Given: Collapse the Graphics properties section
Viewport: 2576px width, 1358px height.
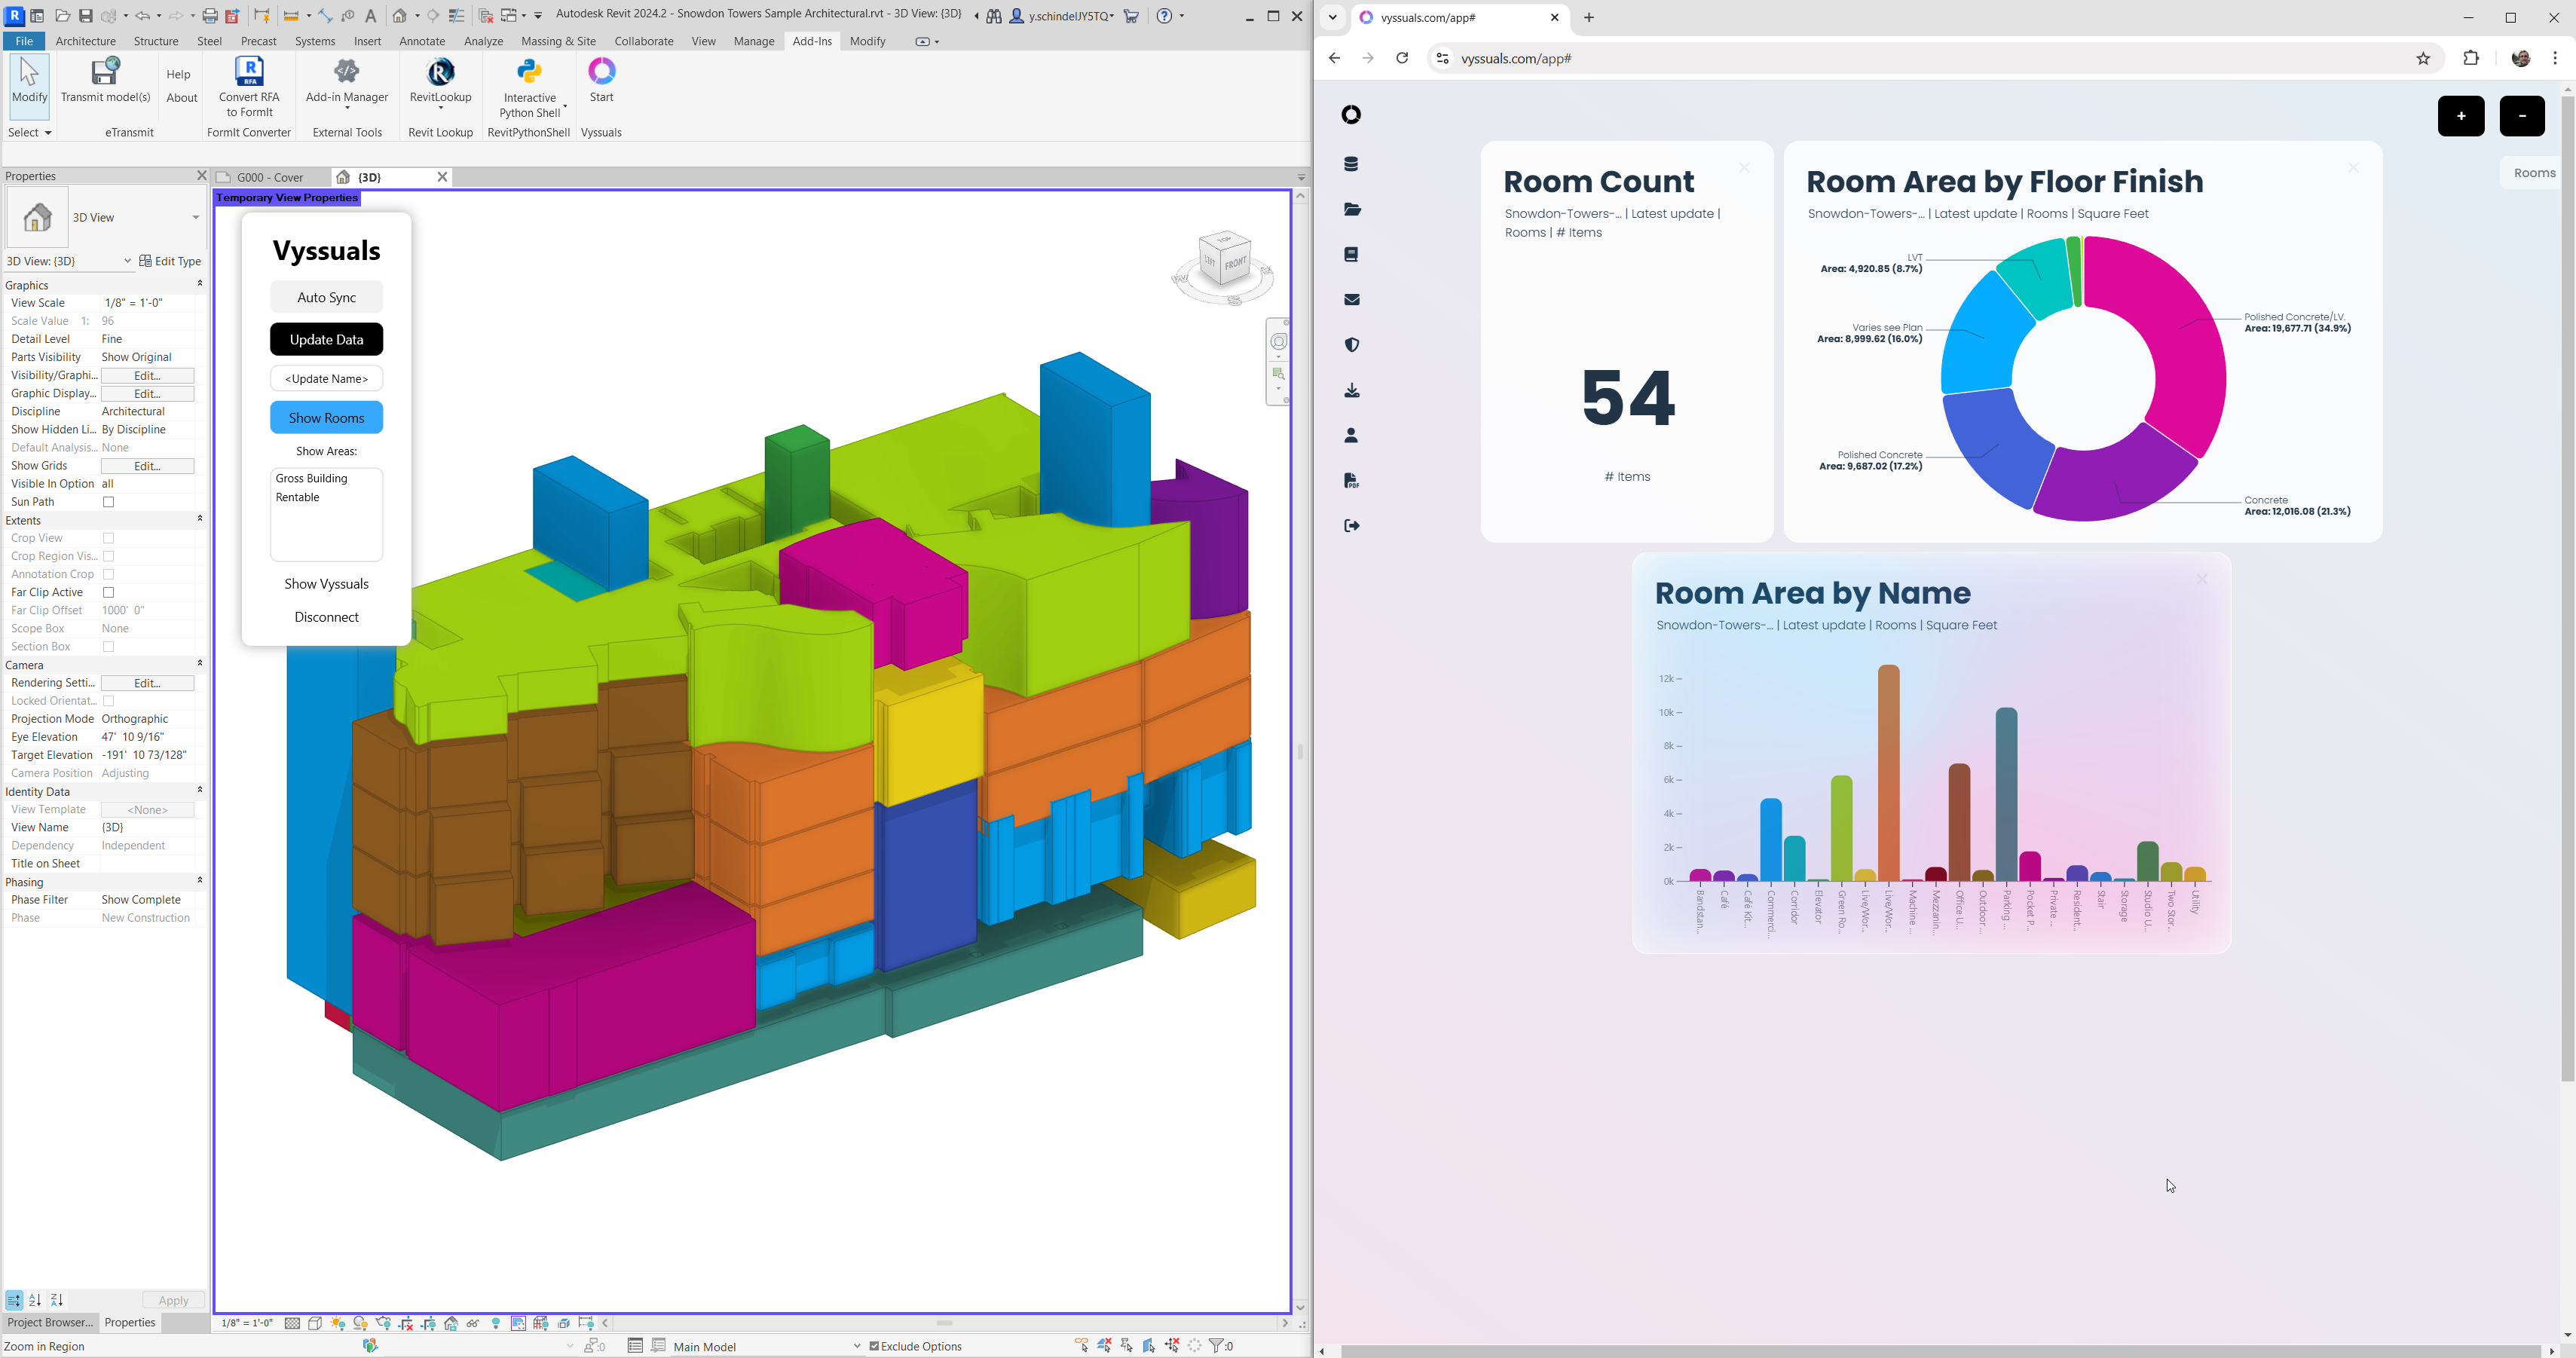Looking at the screenshot, I should tap(200, 285).
